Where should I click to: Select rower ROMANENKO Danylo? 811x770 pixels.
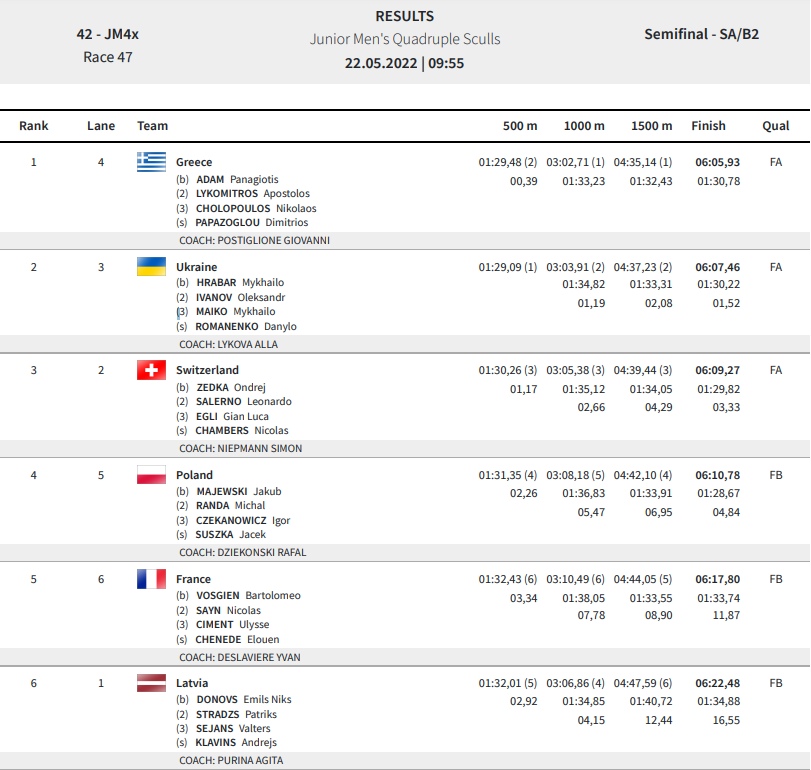pyautogui.click(x=246, y=326)
